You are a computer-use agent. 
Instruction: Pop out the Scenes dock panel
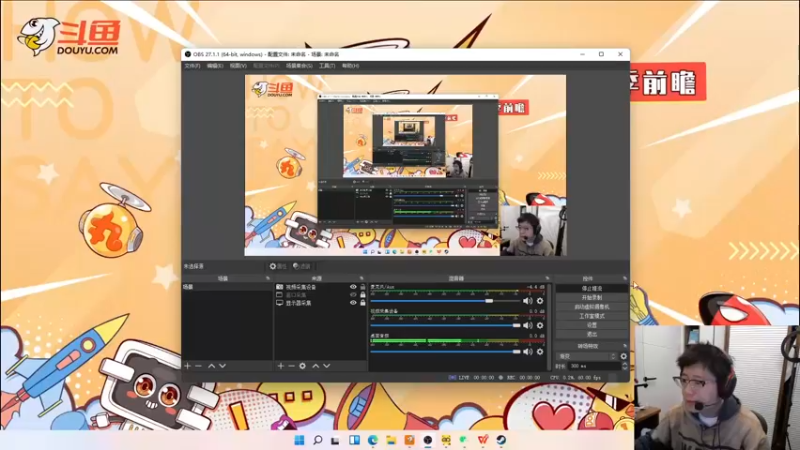[x=268, y=279]
